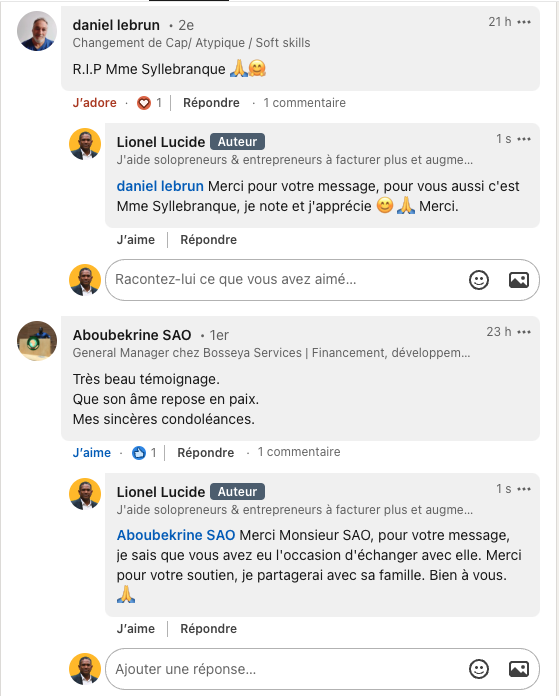
Task: Expand '1 commentaire' under daniel lebrun's comment
Action: point(305,103)
